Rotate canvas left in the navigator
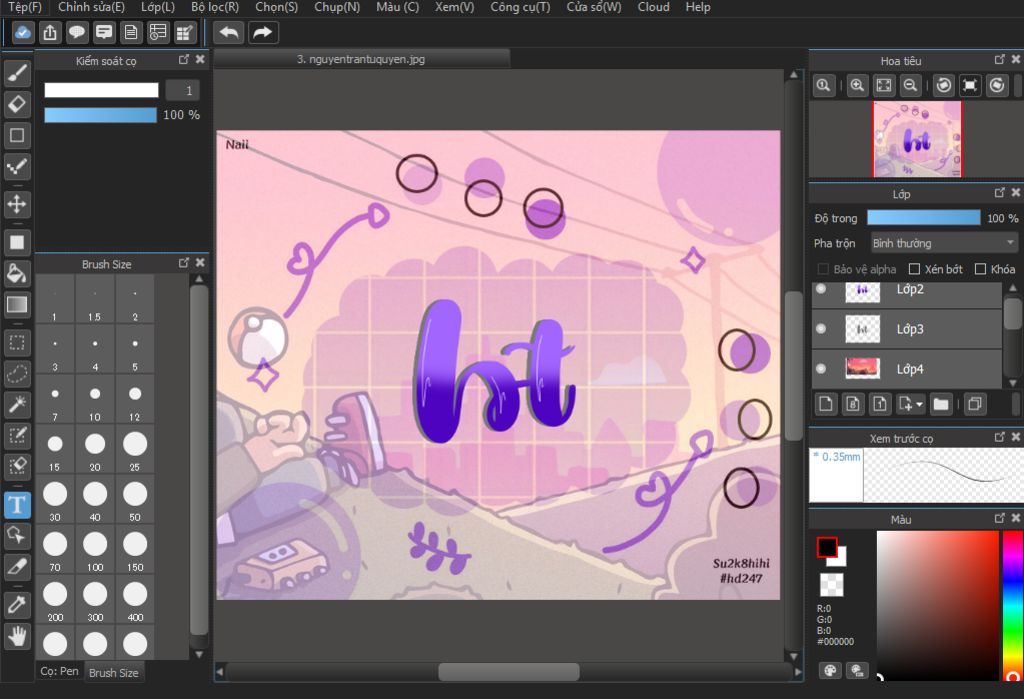Image resolution: width=1024 pixels, height=699 pixels. click(x=944, y=85)
